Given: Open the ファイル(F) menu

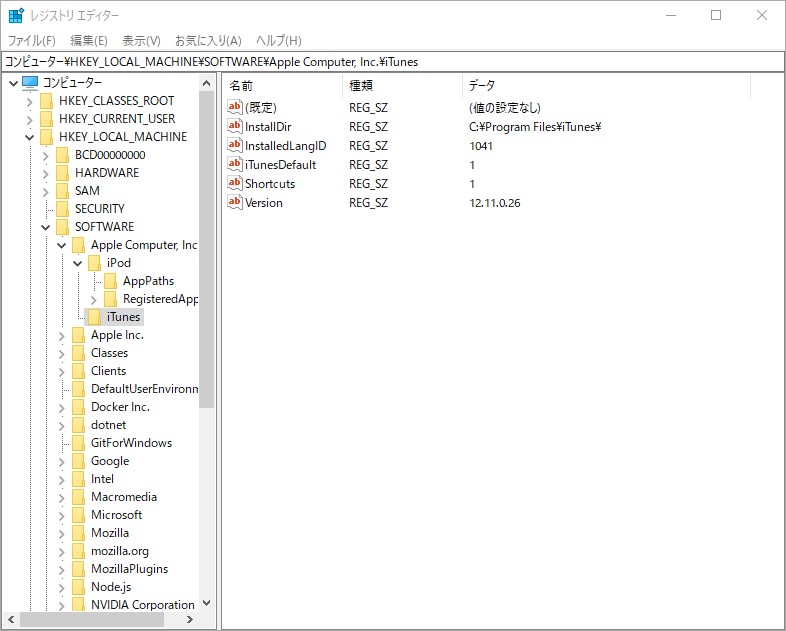Looking at the screenshot, I should 32,41.
